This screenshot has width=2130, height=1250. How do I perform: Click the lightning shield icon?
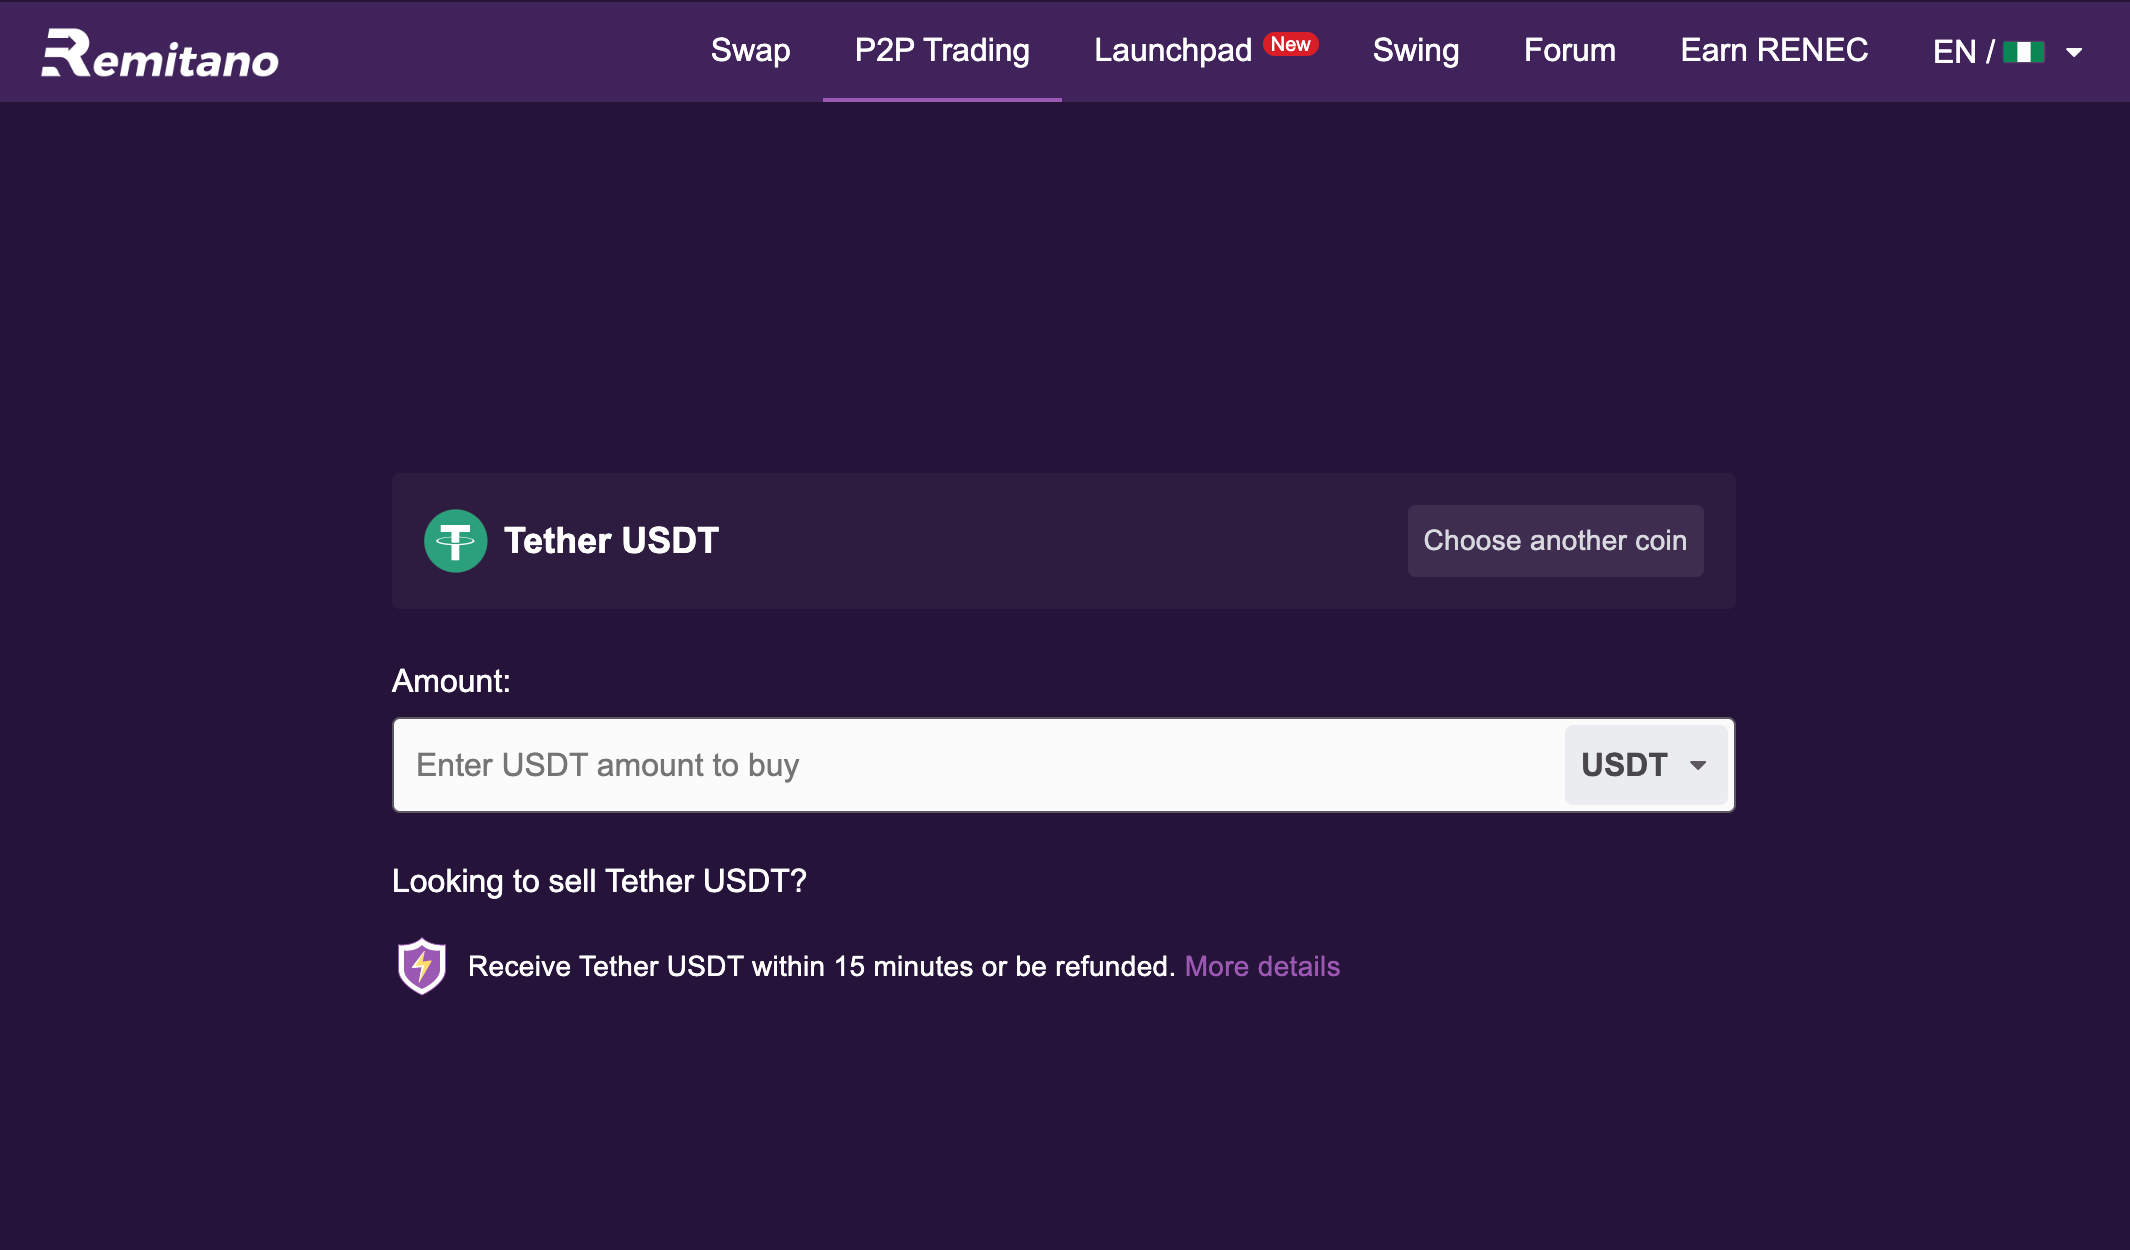[x=422, y=966]
